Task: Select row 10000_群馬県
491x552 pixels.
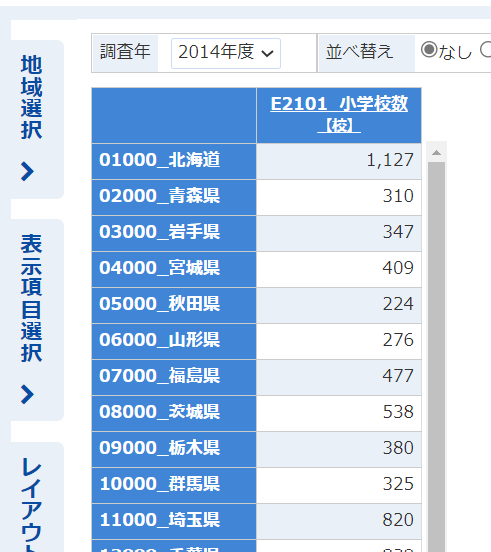Action: pyautogui.click(x=174, y=485)
